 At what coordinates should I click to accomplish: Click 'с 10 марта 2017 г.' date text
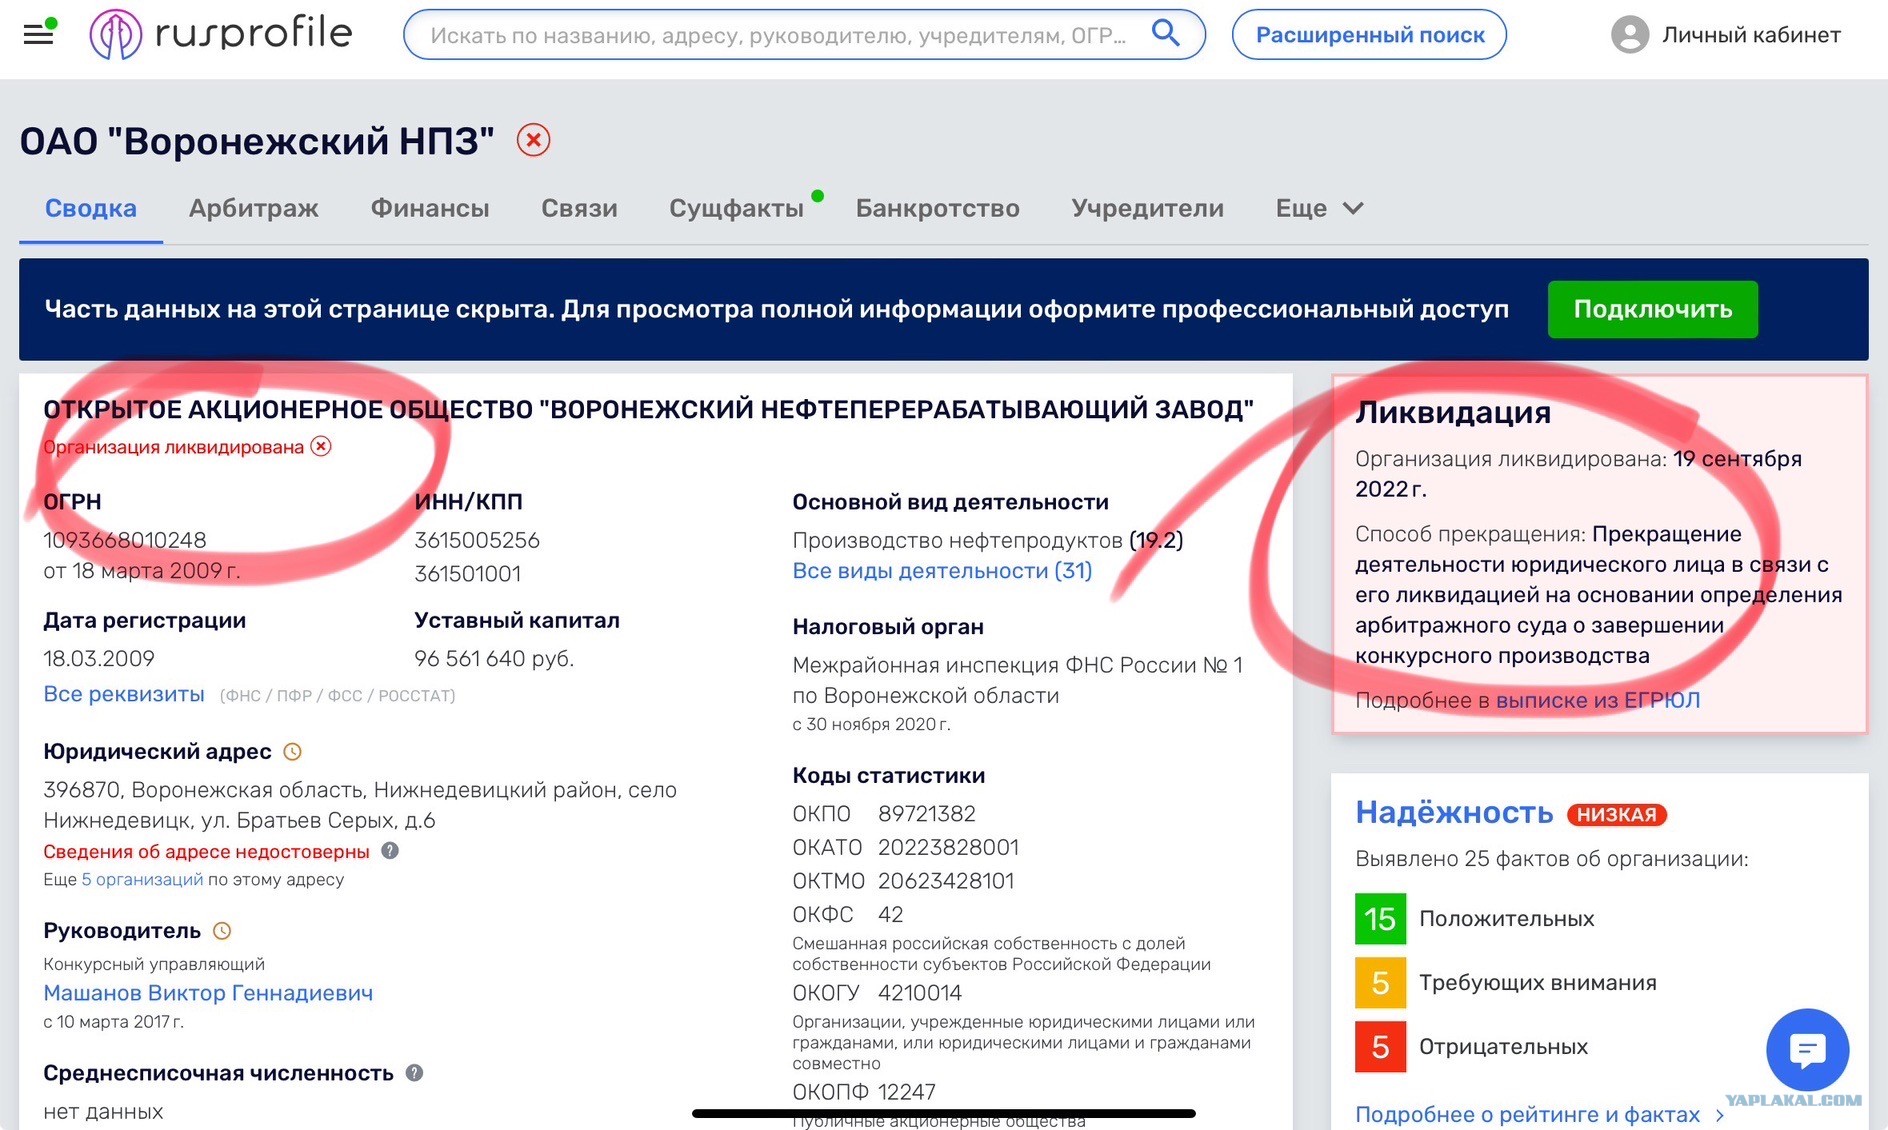113,1022
